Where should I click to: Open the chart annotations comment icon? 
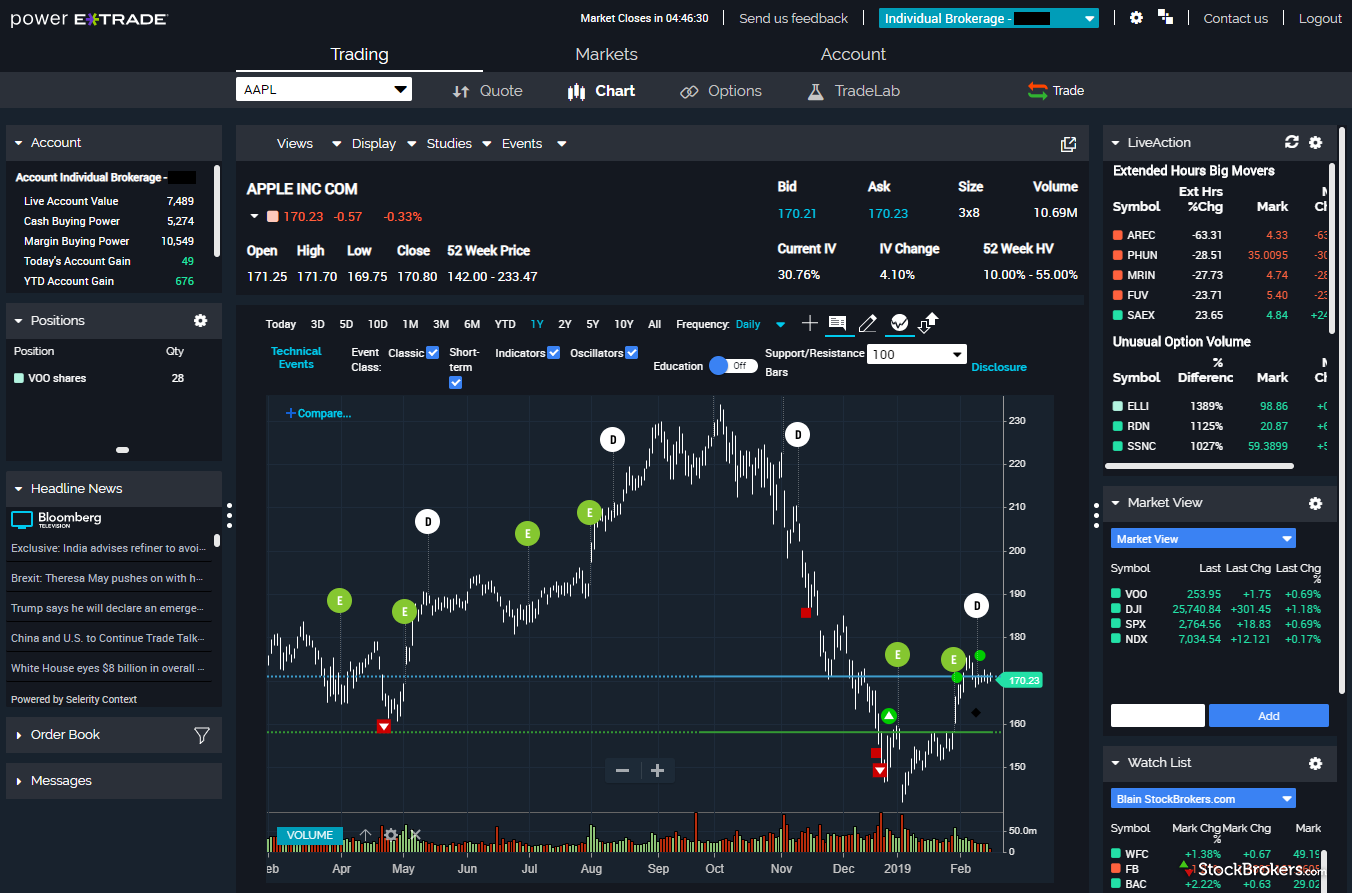[x=838, y=323]
